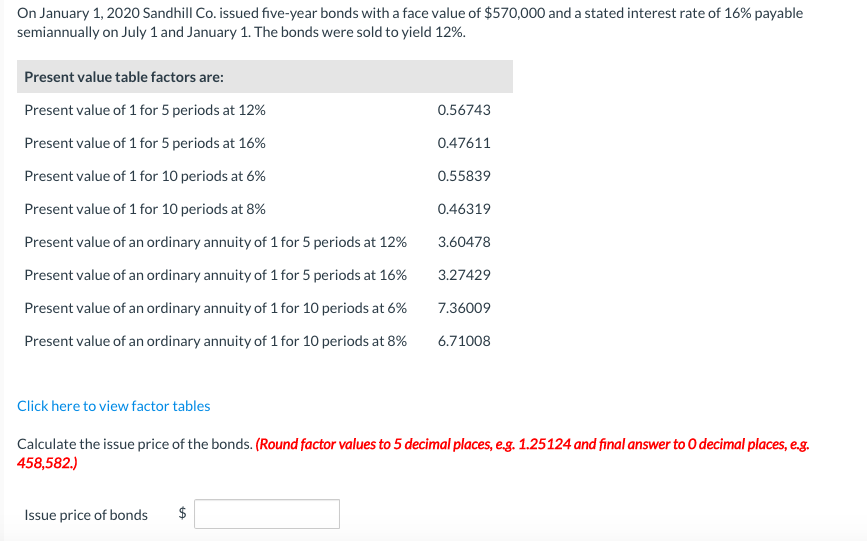Select the ordinary annuity 10 periods at 6% row
The height and width of the screenshot is (541, 867).
point(265,308)
